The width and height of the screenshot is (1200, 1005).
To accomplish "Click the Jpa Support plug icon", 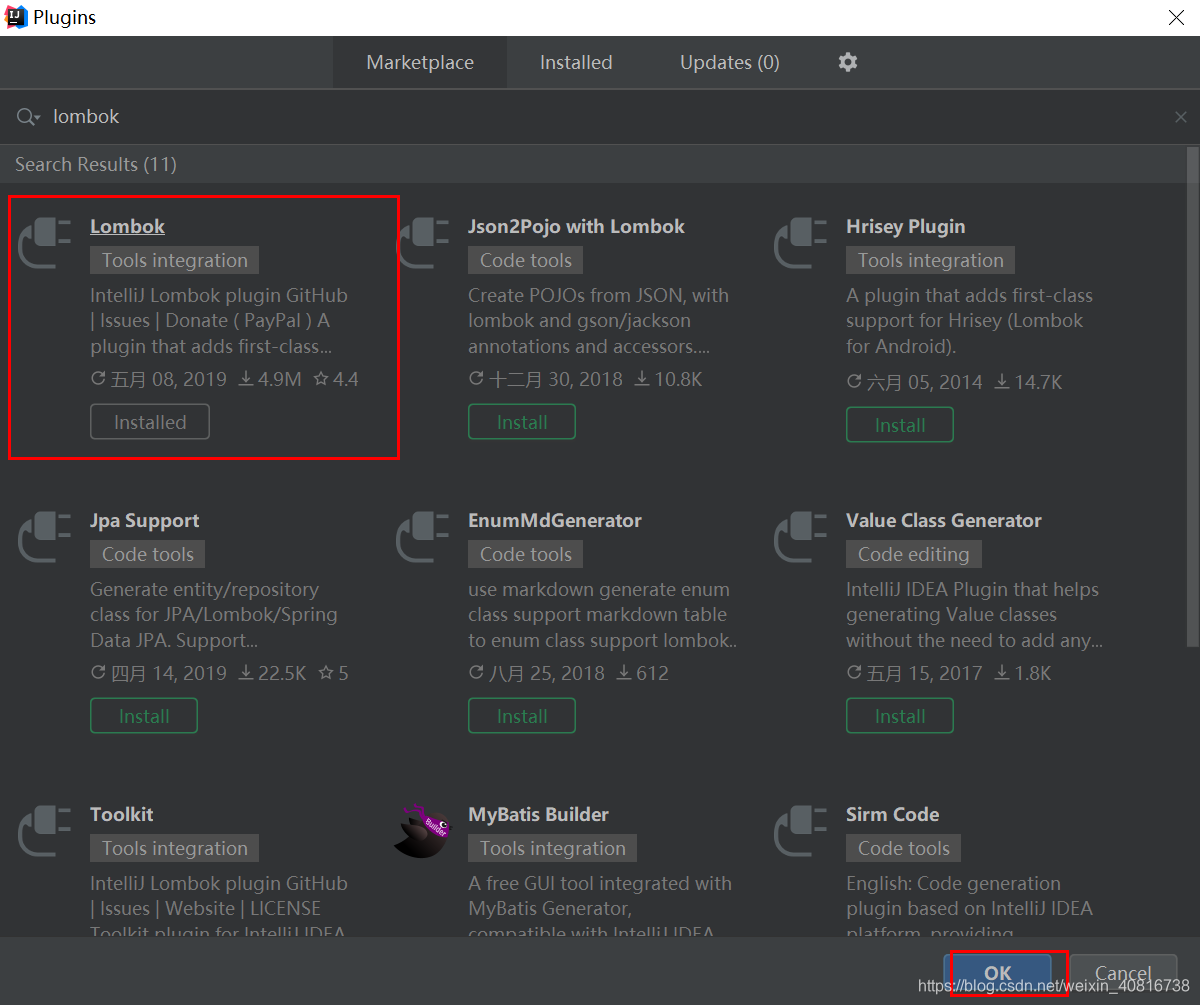I will (46, 538).
